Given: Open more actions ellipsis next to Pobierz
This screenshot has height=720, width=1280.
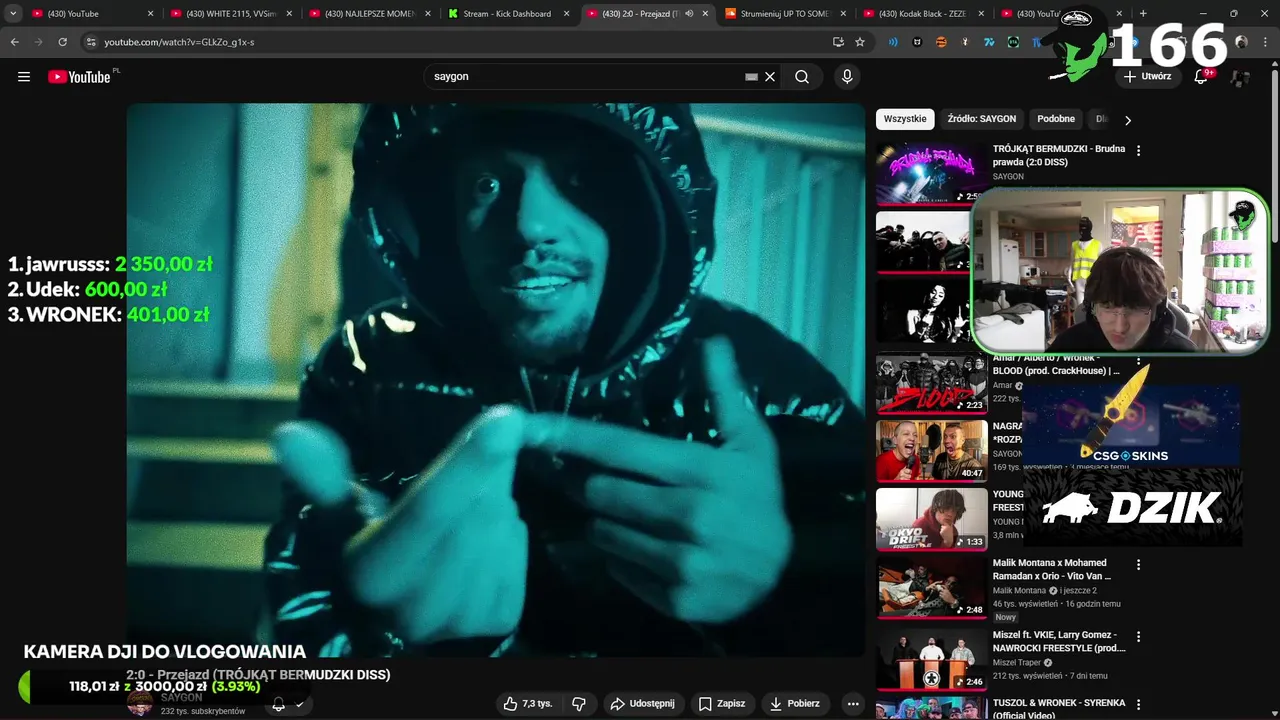Looking at the screenshot, I should (x=852, y=704).
